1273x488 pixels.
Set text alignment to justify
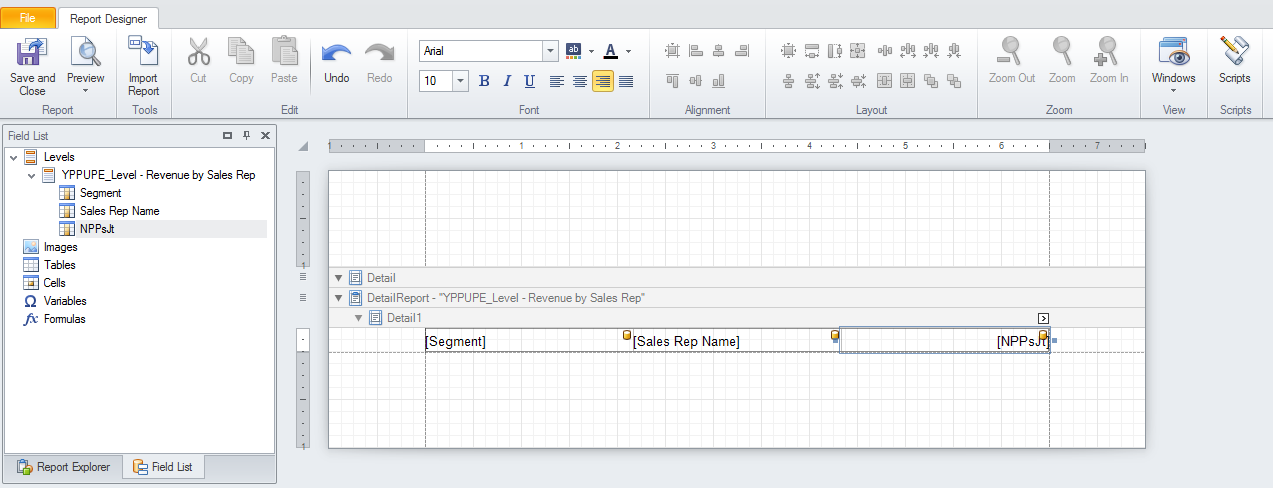[x=626, y=81]
